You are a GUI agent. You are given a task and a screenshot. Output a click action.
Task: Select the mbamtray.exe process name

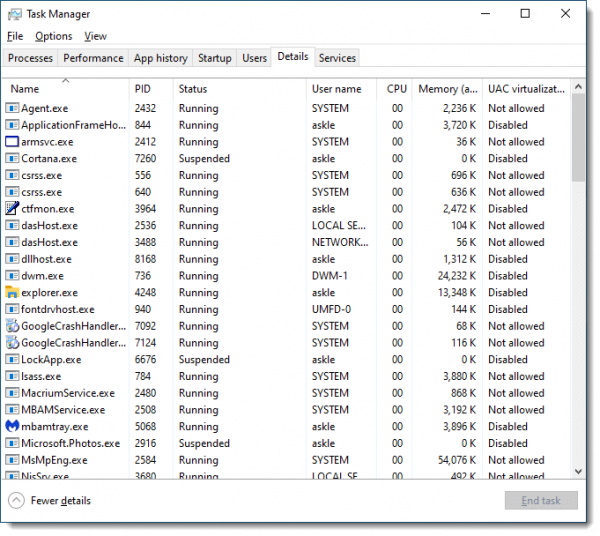55,427
